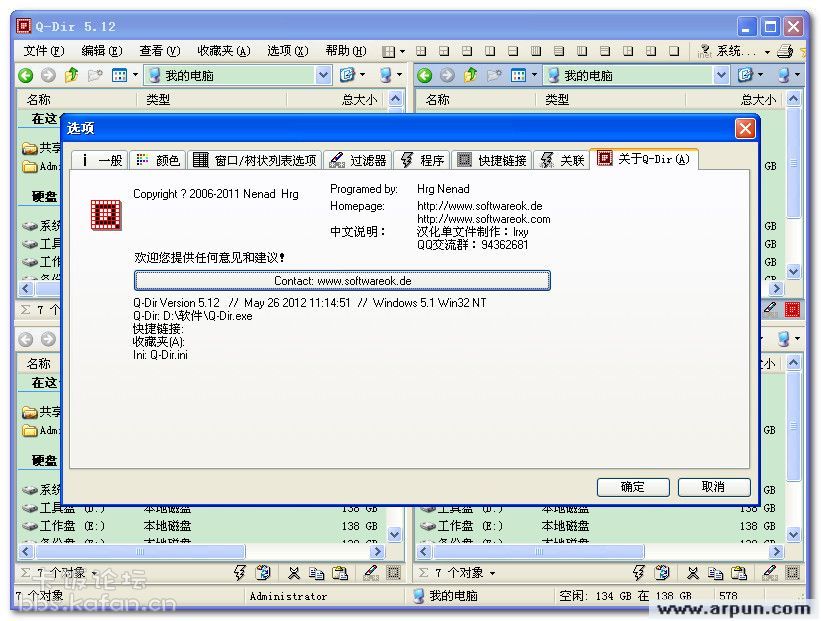Select the first pane layout icon after the layout dropdown
Image resolution: width=821 pixels, height=621 pixels.
click(421, 51)
